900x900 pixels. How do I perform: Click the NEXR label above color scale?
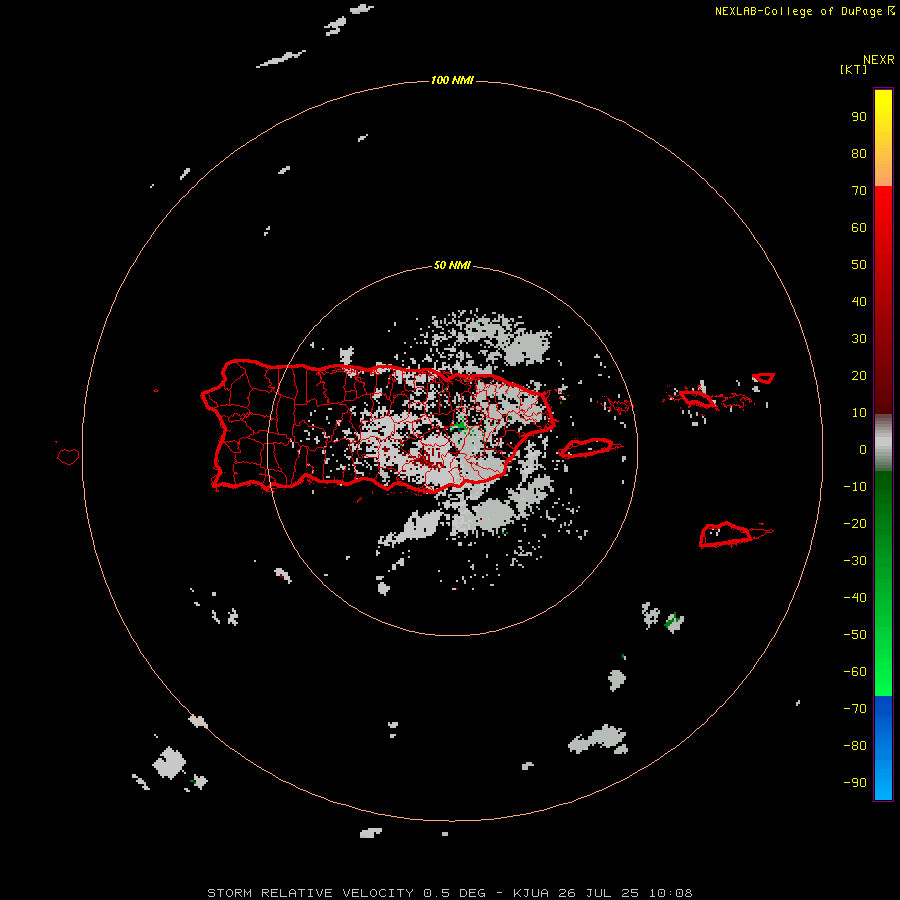click(879, 60)
